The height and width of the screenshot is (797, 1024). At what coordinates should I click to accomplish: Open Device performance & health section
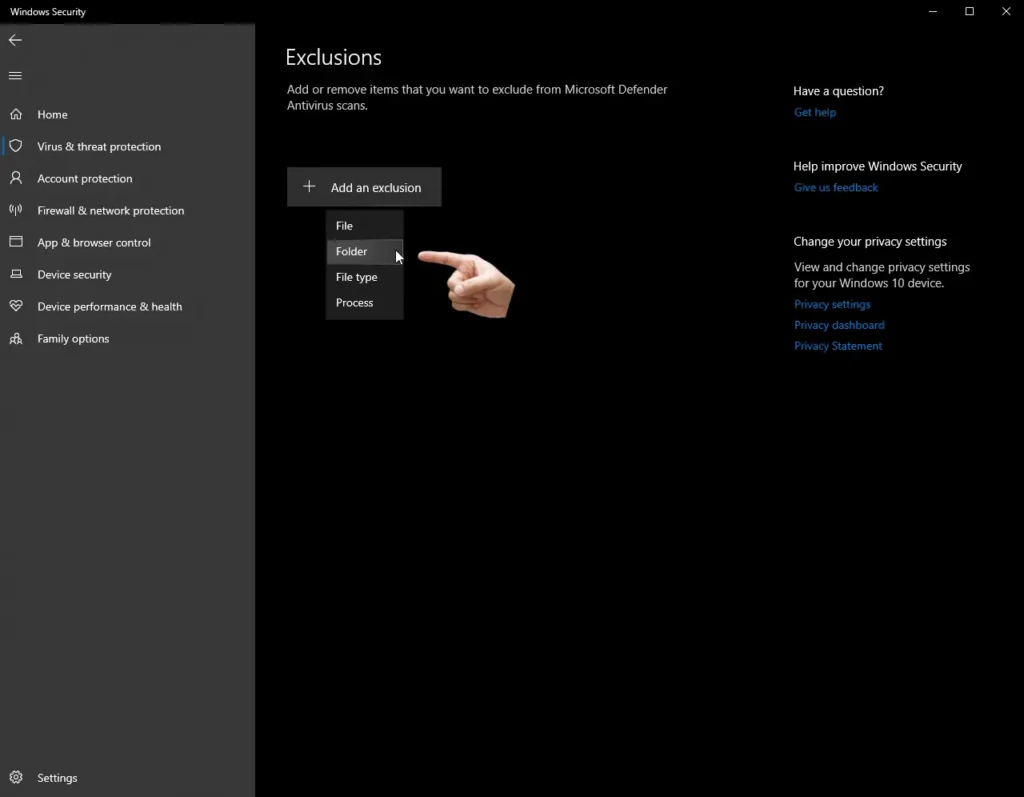pyautogui.click(x=109, y=306)
